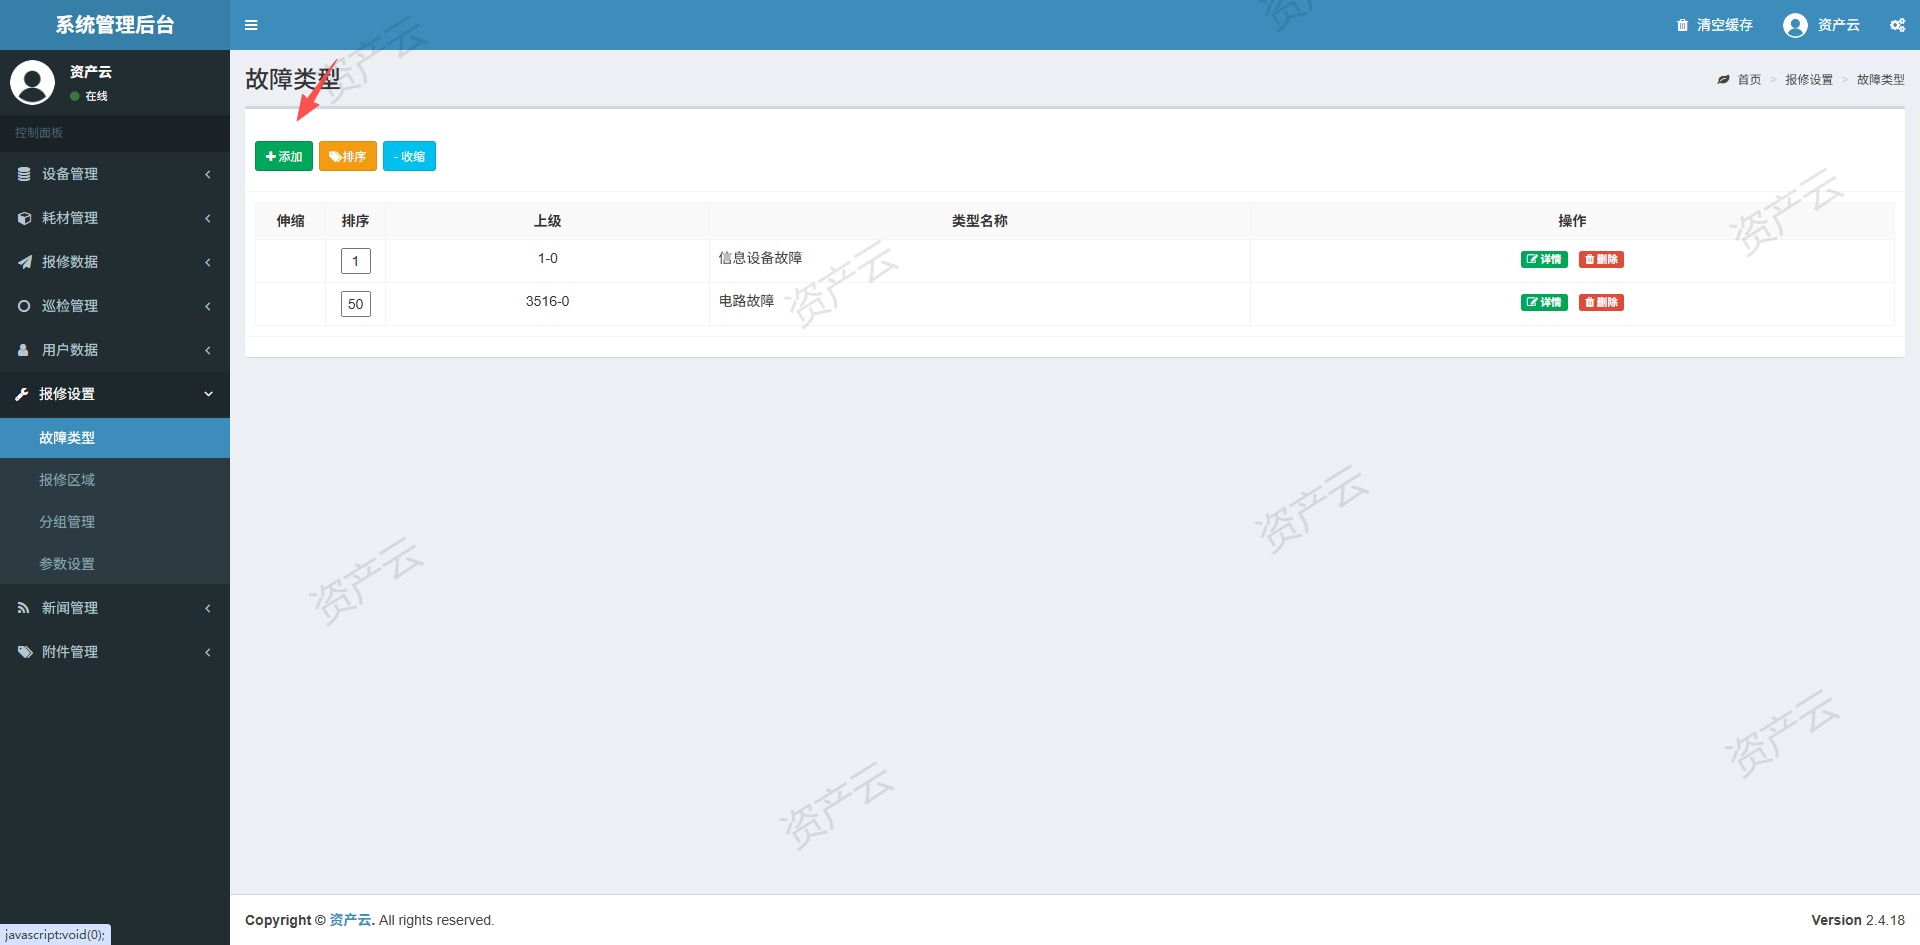This screenshot has width=1920, height=945.
Task: Click the breadcrumb leaf icon
Action: tap(1723, 80)
